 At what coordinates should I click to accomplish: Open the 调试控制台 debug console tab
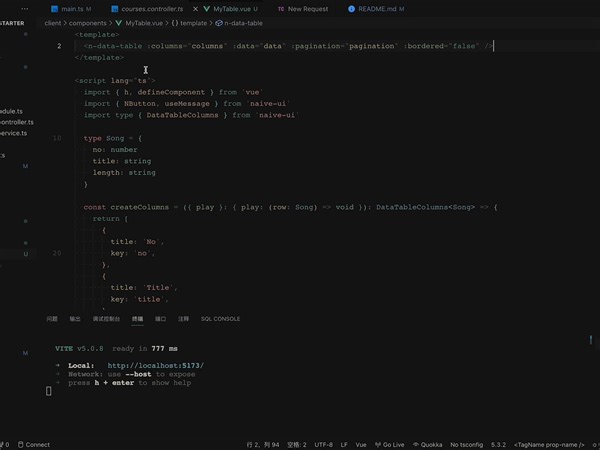[106, 319]
